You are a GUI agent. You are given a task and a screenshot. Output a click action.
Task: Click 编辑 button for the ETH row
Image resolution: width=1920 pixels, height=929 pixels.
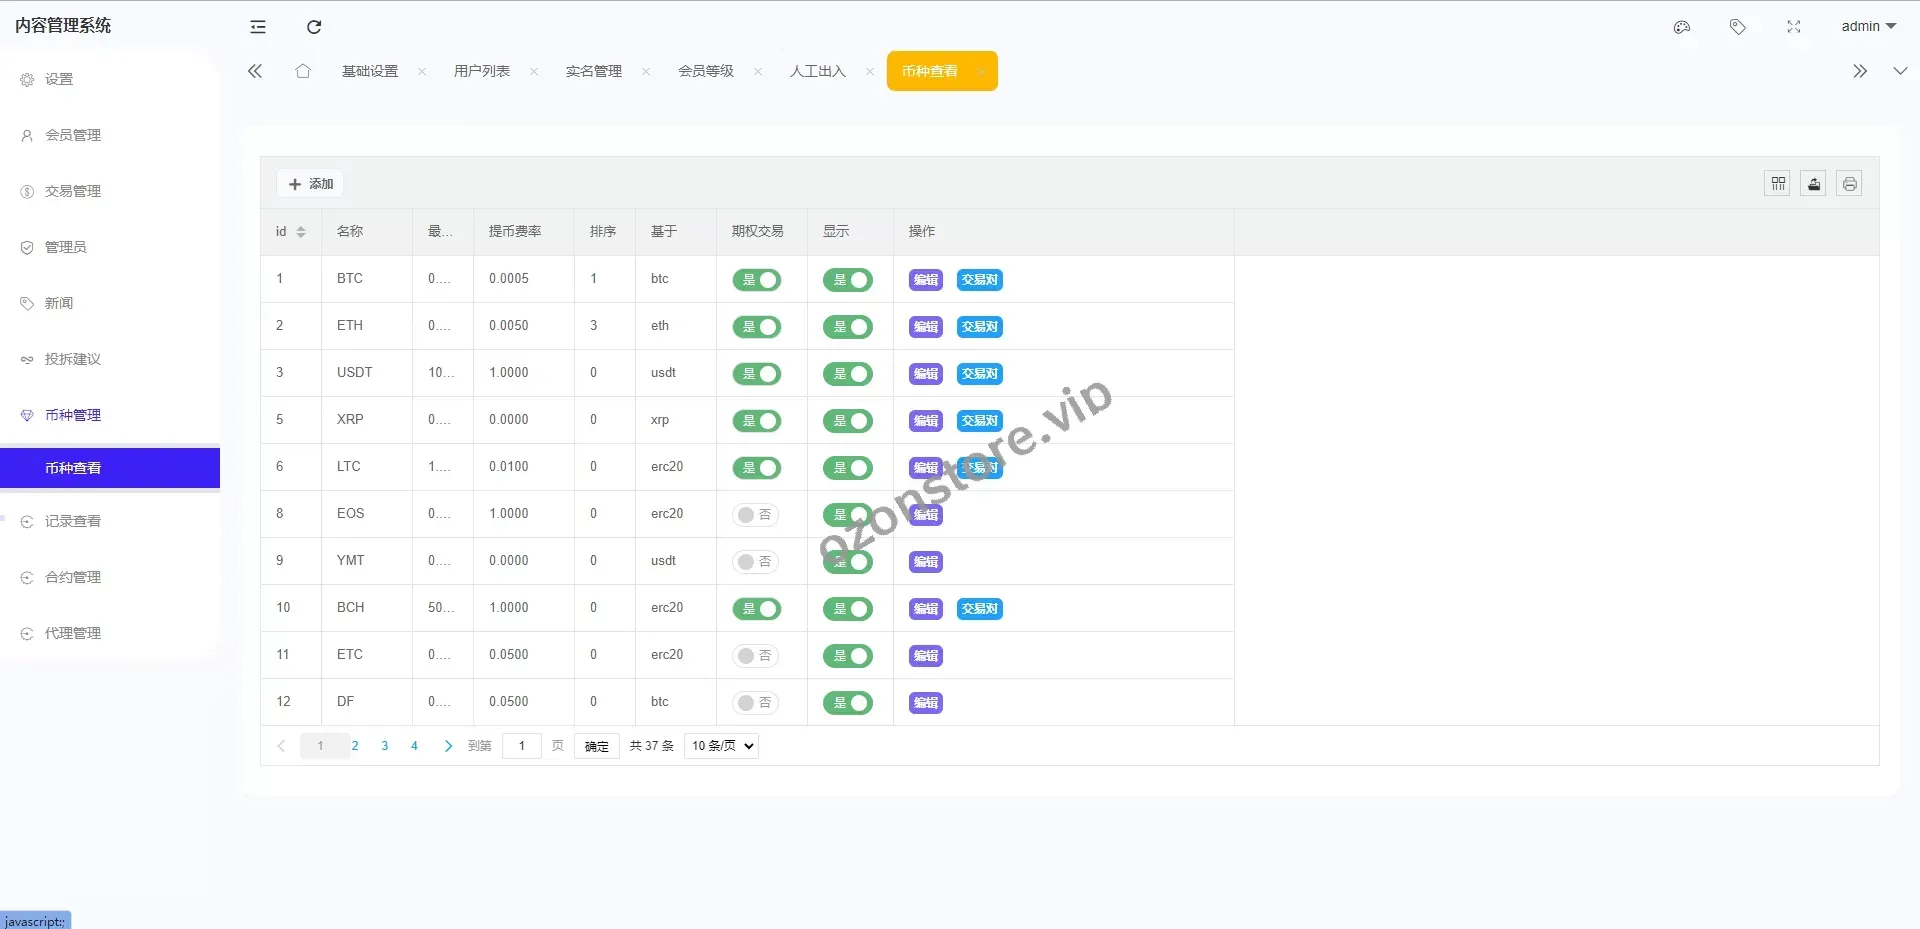pyautogui.click(x=926, y=327)
